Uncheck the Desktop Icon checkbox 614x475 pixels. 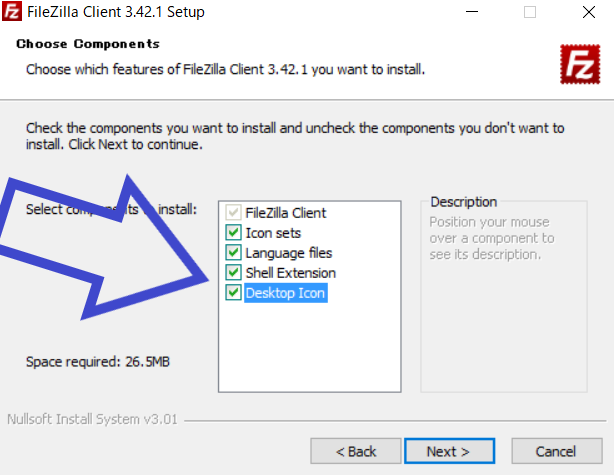pyautogui.click(x=233, y=293)
